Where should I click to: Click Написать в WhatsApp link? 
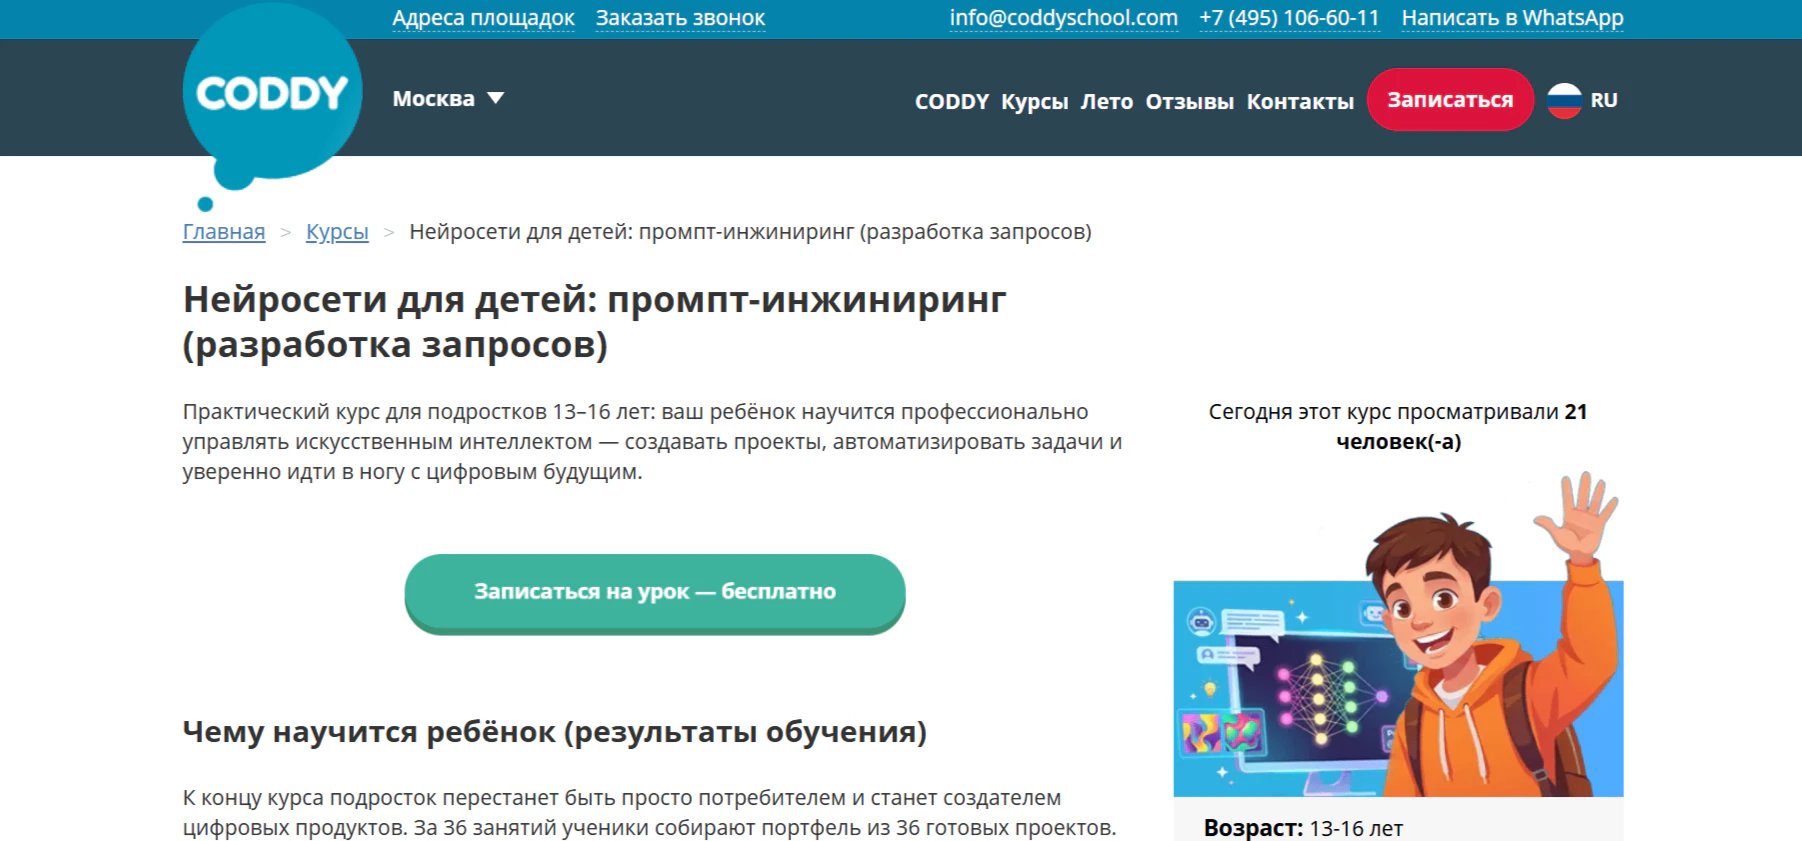click(1512, 18)
